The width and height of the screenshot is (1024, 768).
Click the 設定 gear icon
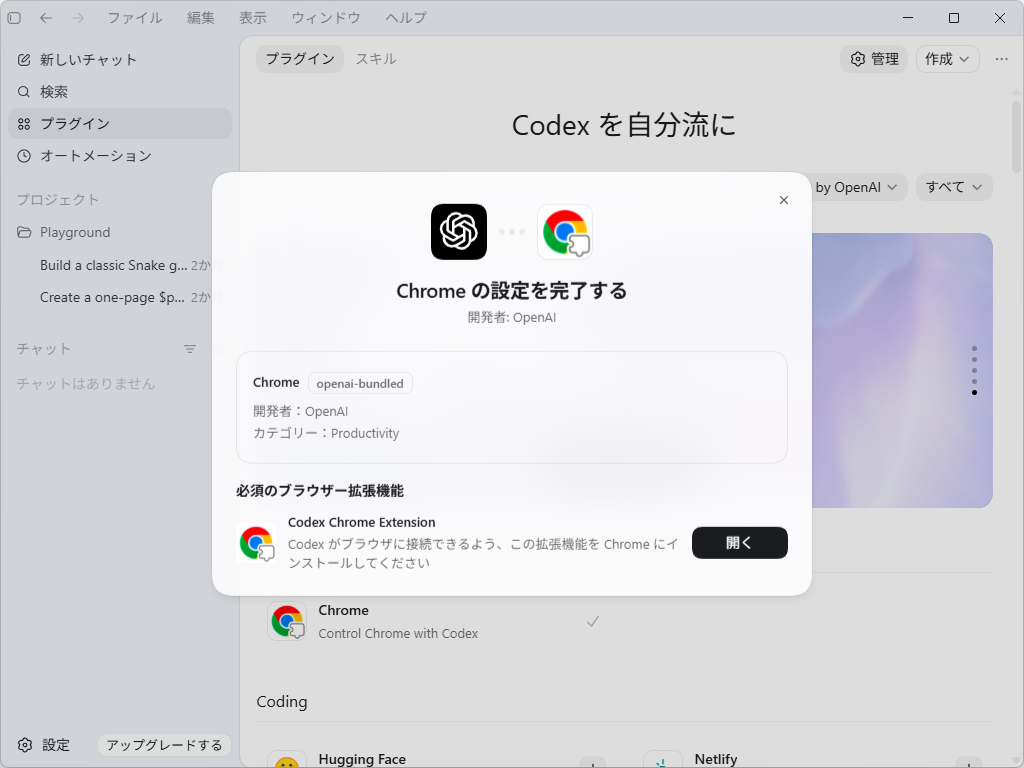(25, 745)
